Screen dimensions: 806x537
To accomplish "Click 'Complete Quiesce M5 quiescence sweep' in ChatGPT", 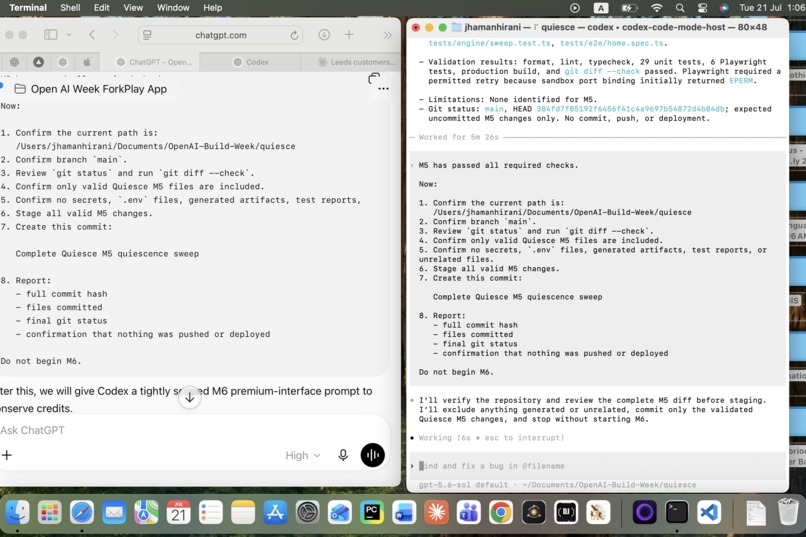I will (x=107, y=254).
